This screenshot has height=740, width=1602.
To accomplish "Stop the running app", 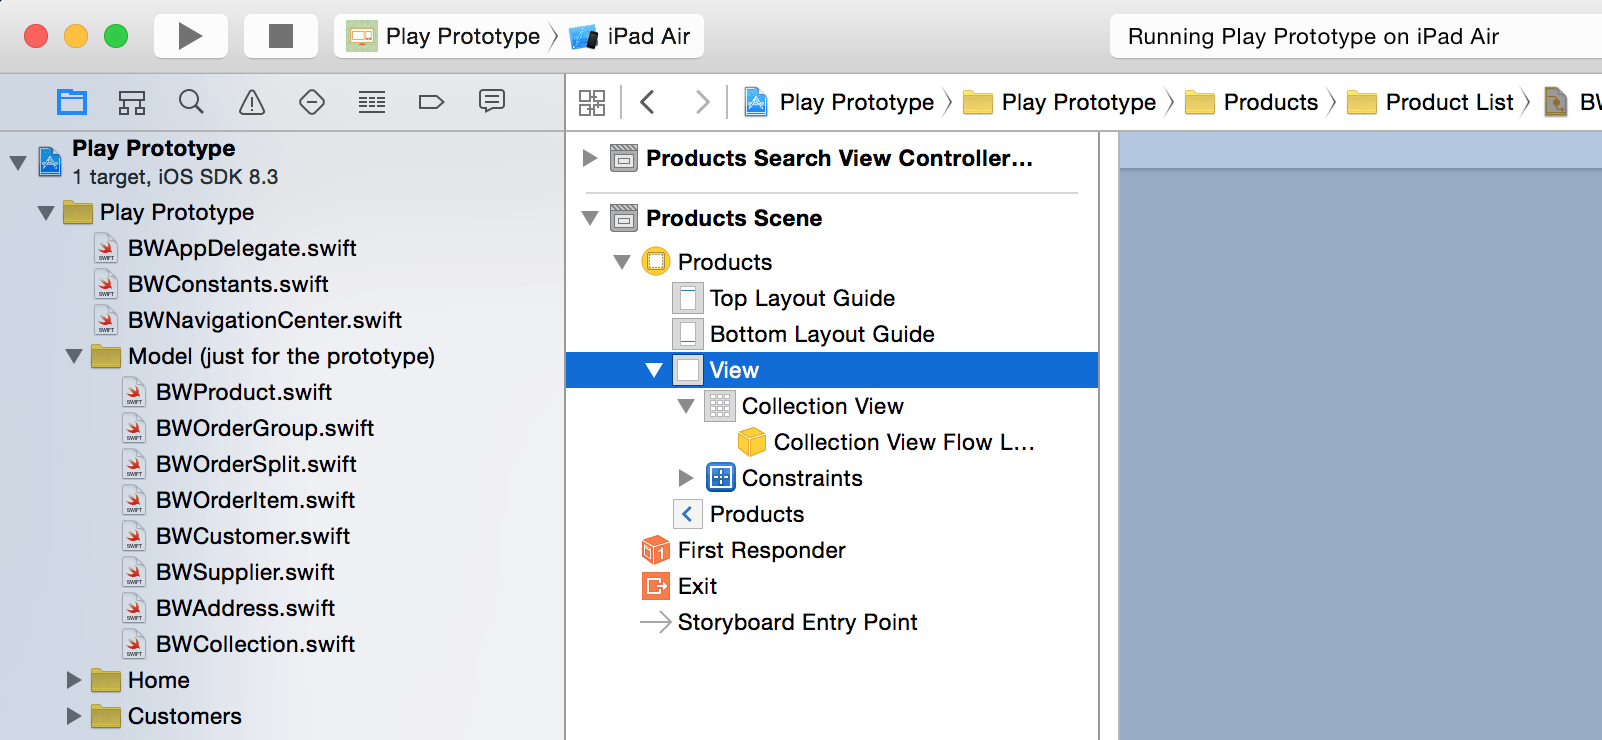I will [281, 36].
